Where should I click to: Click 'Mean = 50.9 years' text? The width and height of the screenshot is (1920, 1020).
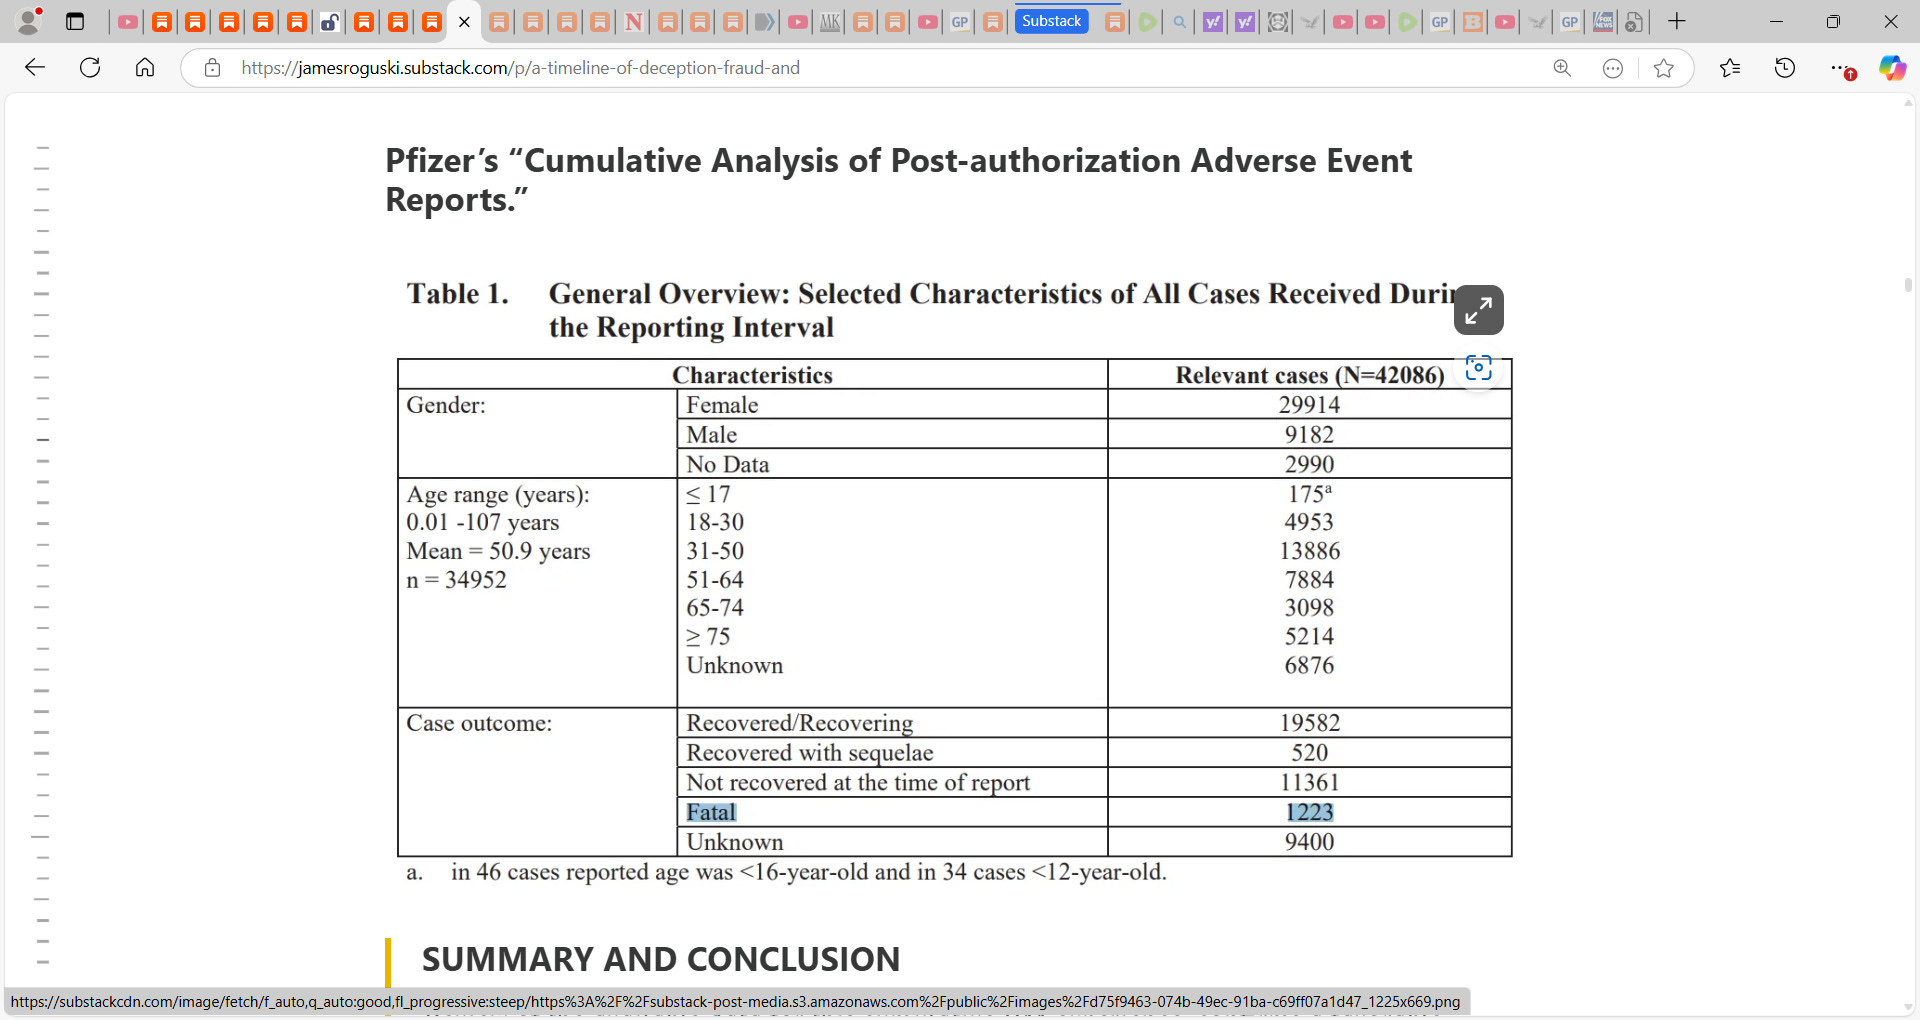coord(498,551)
